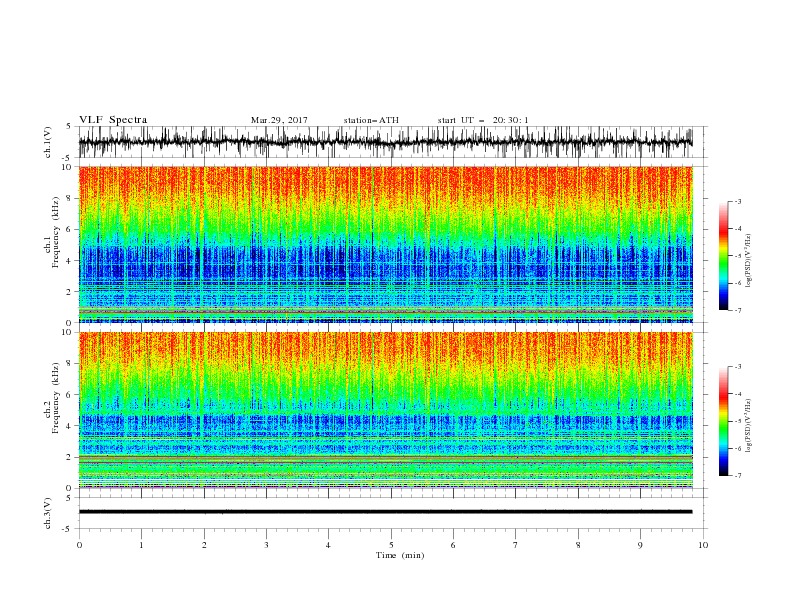Click the ch.3 flat waveform trace
Image resolution: width=792 pixels, height=612 pixels.
tap(386, 512)
